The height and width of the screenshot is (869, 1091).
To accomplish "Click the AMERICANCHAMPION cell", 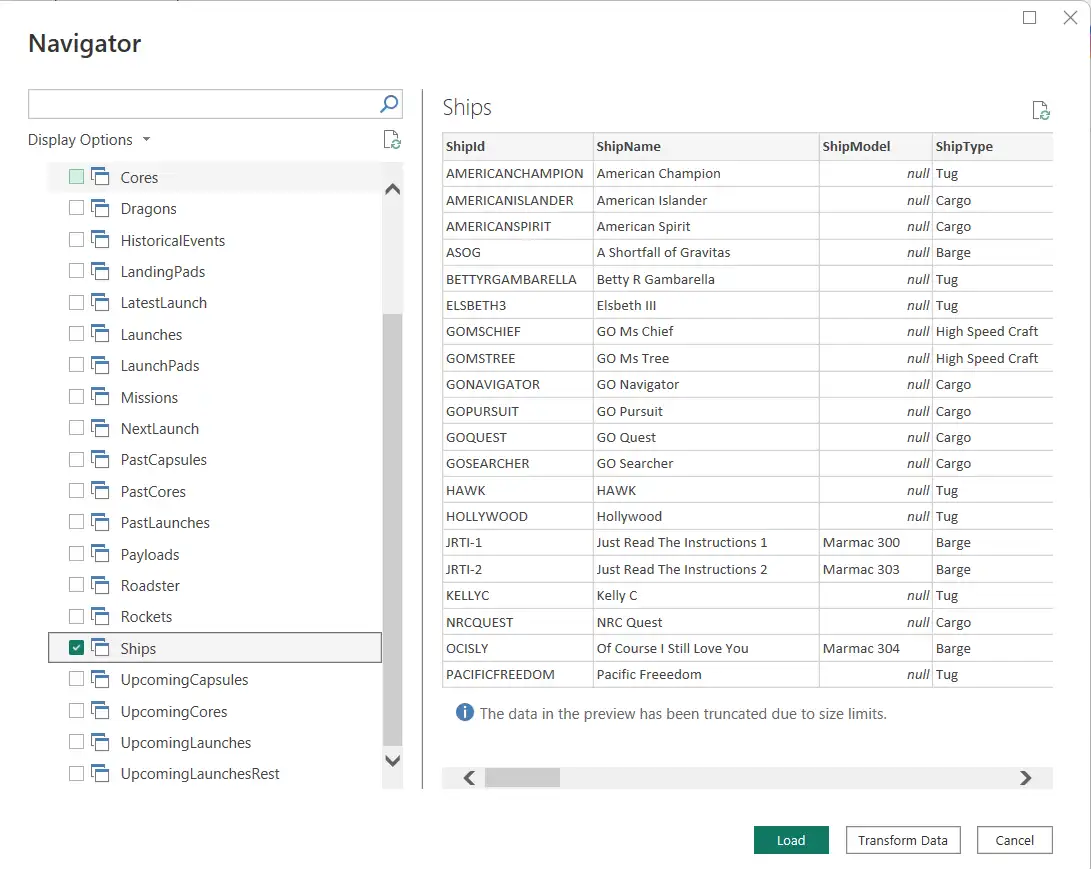I will [518, 173].
